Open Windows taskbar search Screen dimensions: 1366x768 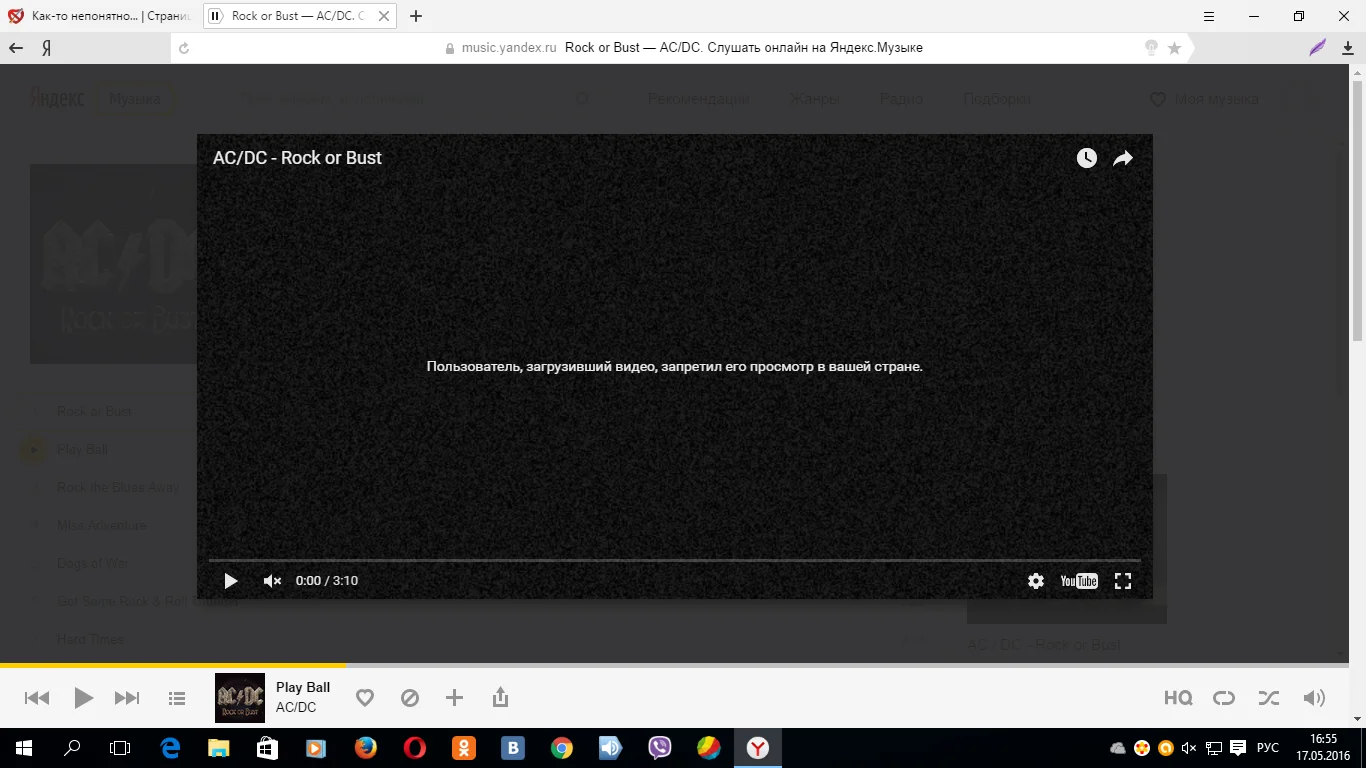(x=72, y=748)
